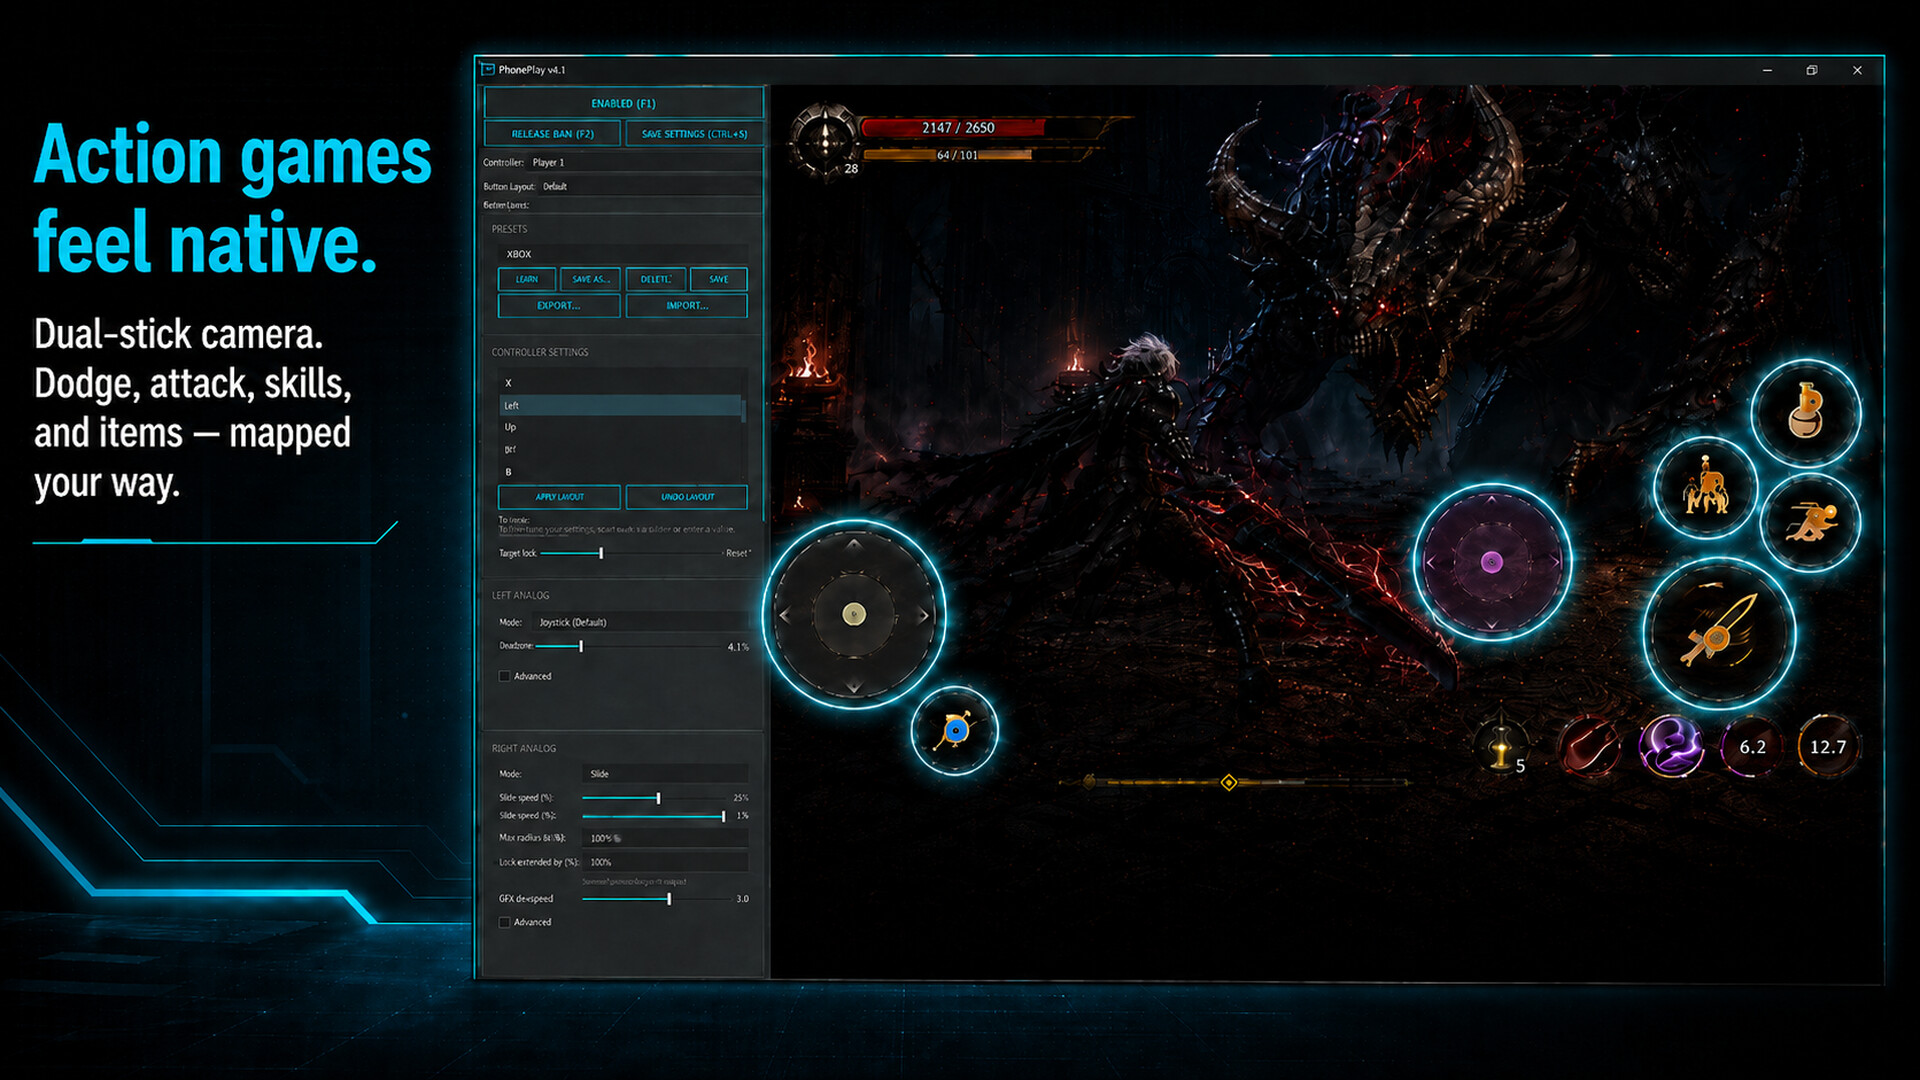Tap the running dodge action button
Image resolution: width=1920 pixels, height=1080 pixels.
click(x=1810, y=522)
